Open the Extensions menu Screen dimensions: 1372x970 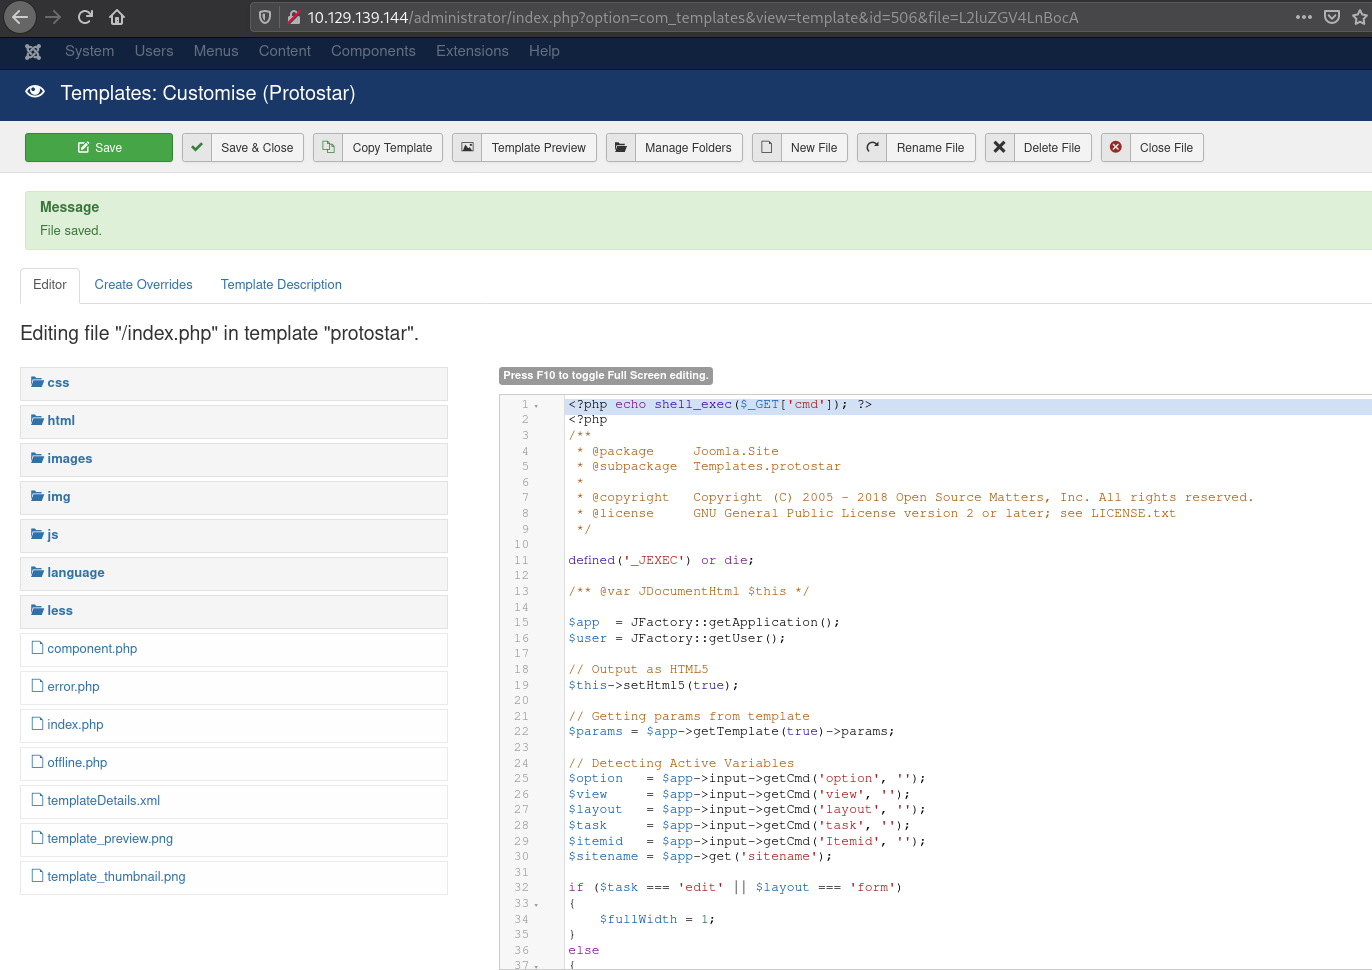tap(472, 51)
